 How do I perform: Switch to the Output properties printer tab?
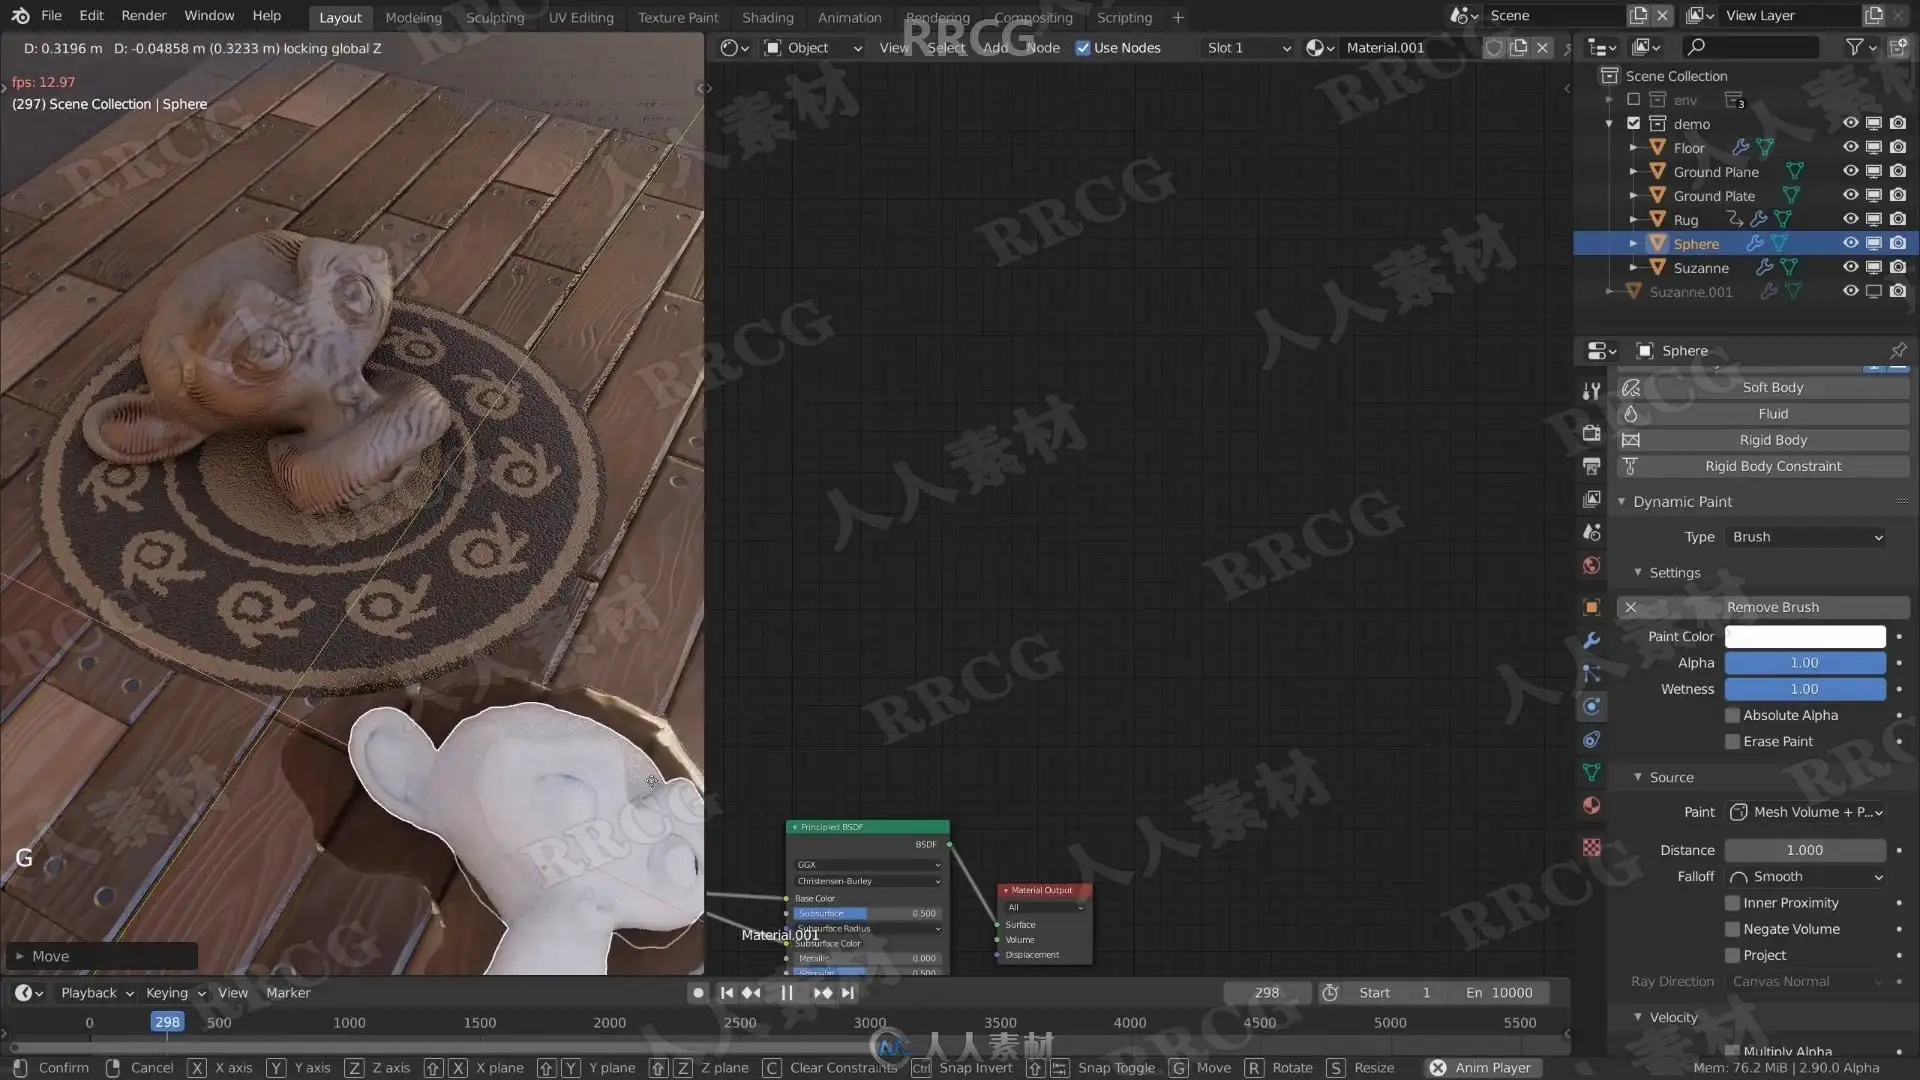(x=1591, y=466)
